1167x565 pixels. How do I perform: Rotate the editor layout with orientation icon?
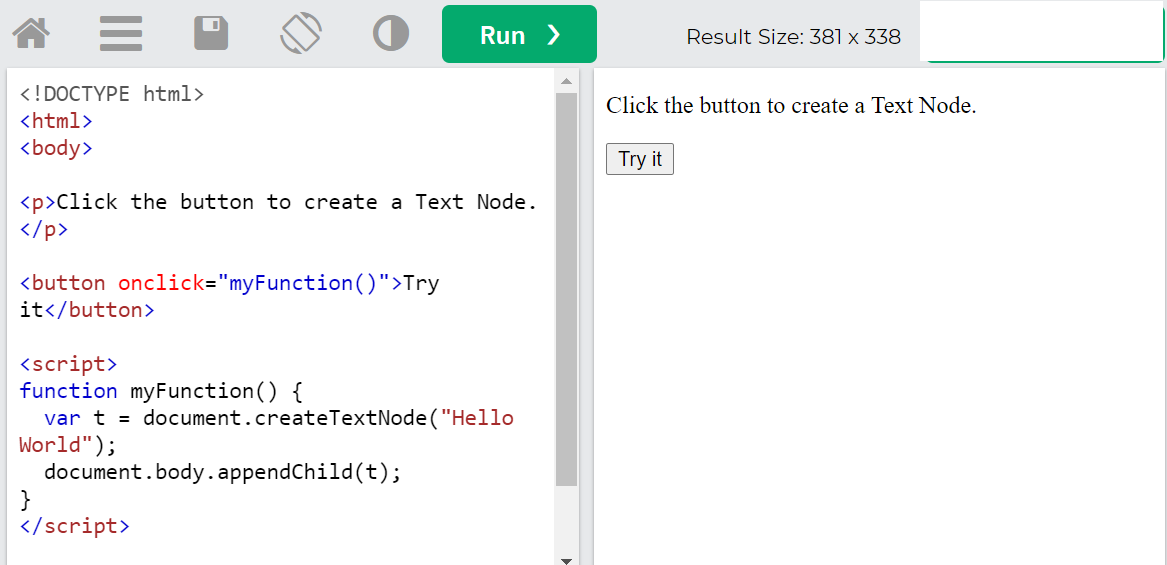pyautogui.click(x=301, y=34)
